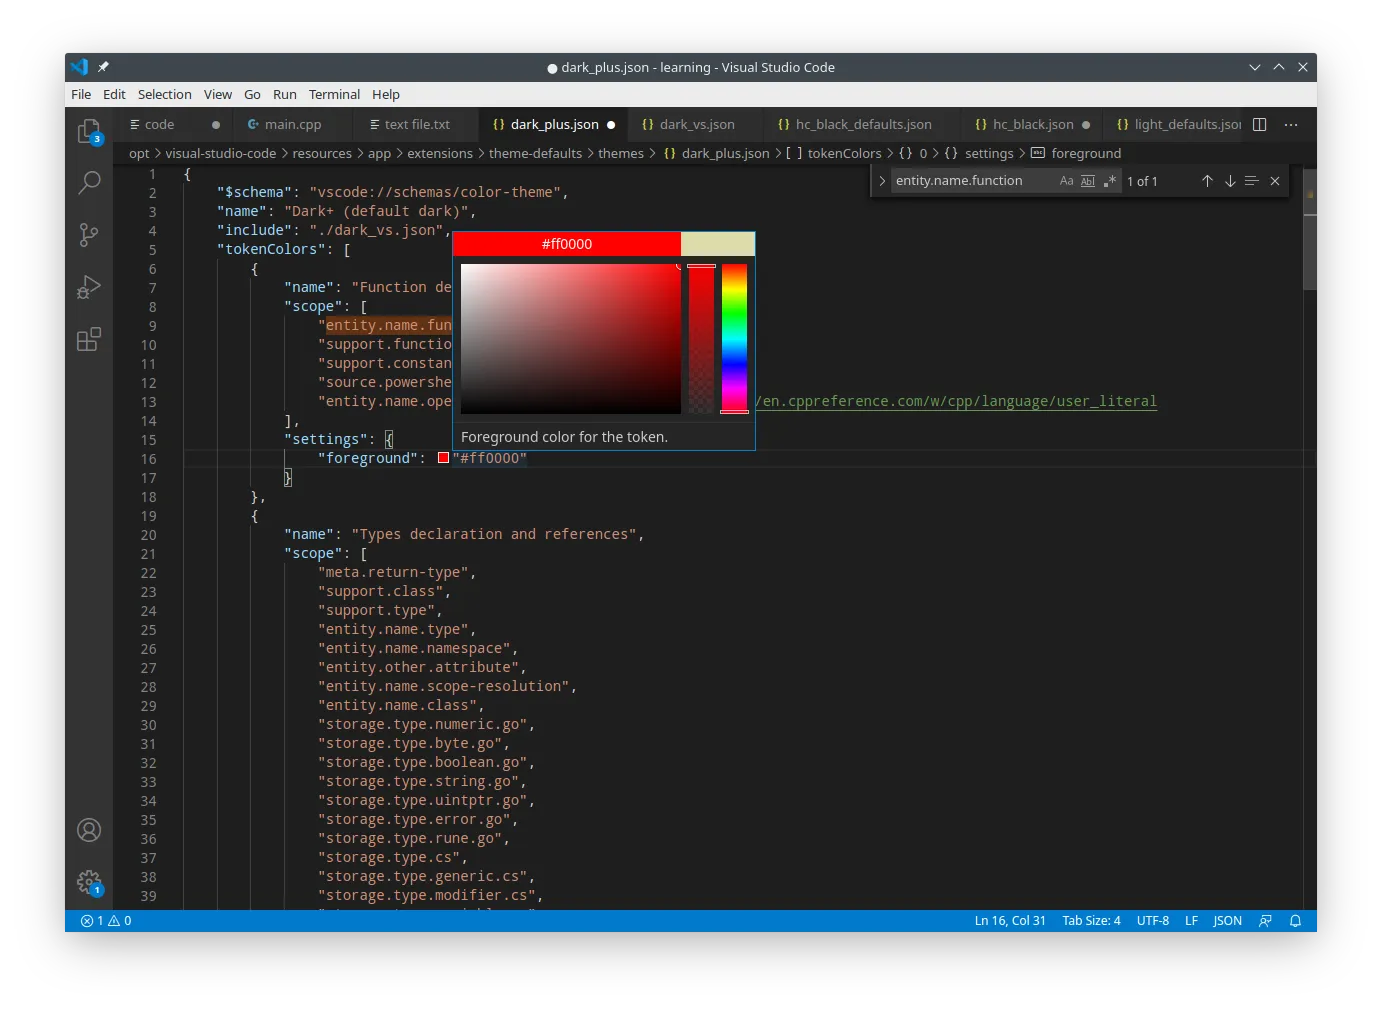Go to previous find match arrow
Image resolution: width=1382 pixels, height=1009 pixels.
pyautogui.click(x=1207, y=181)
